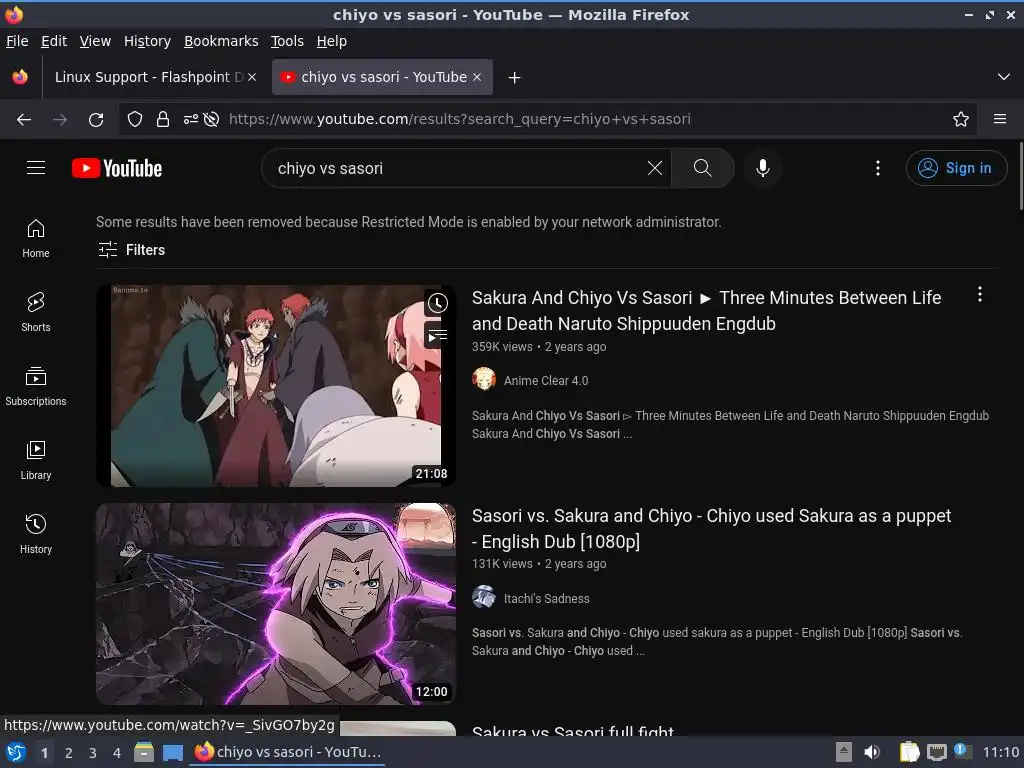Click the tray clipboard icon

908,752
